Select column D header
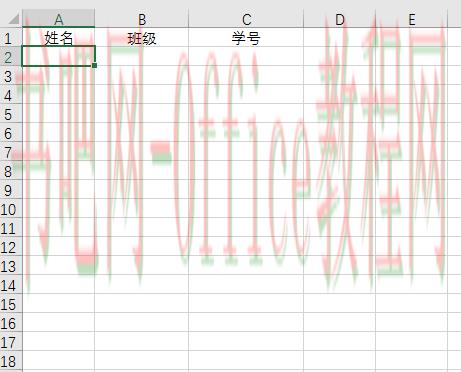 coord(339,18)
